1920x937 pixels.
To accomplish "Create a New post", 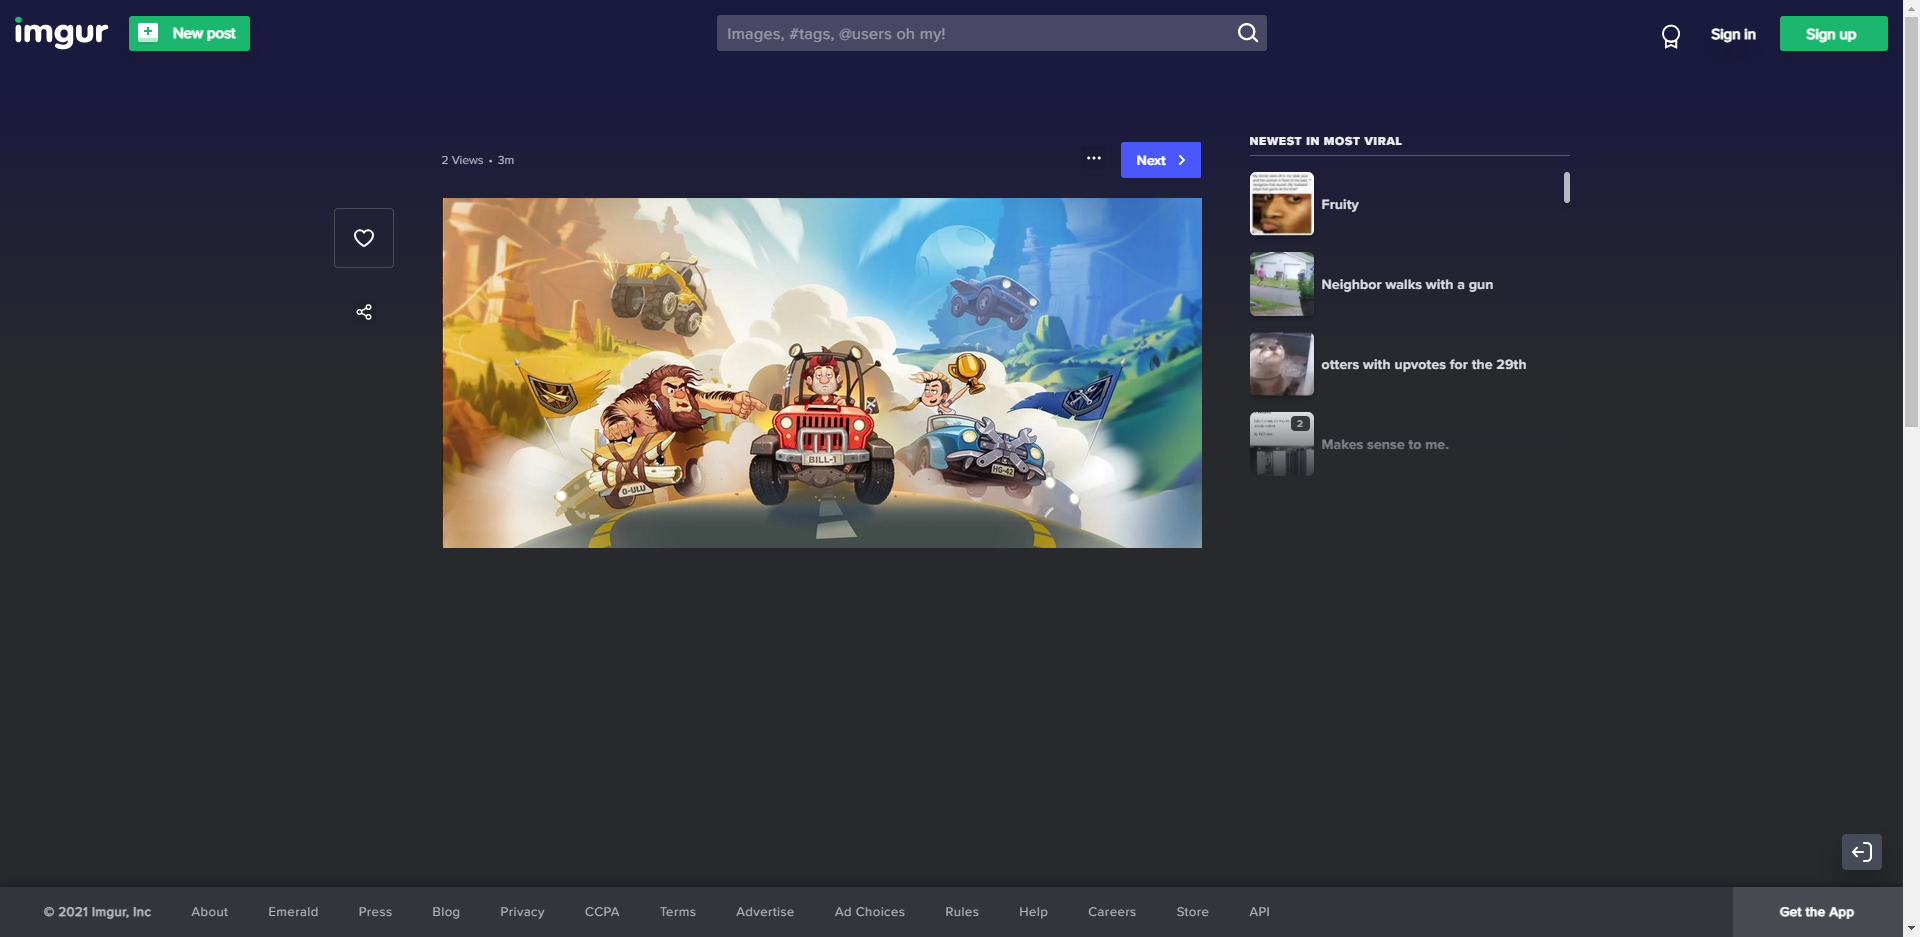I will tap(189, 33).
